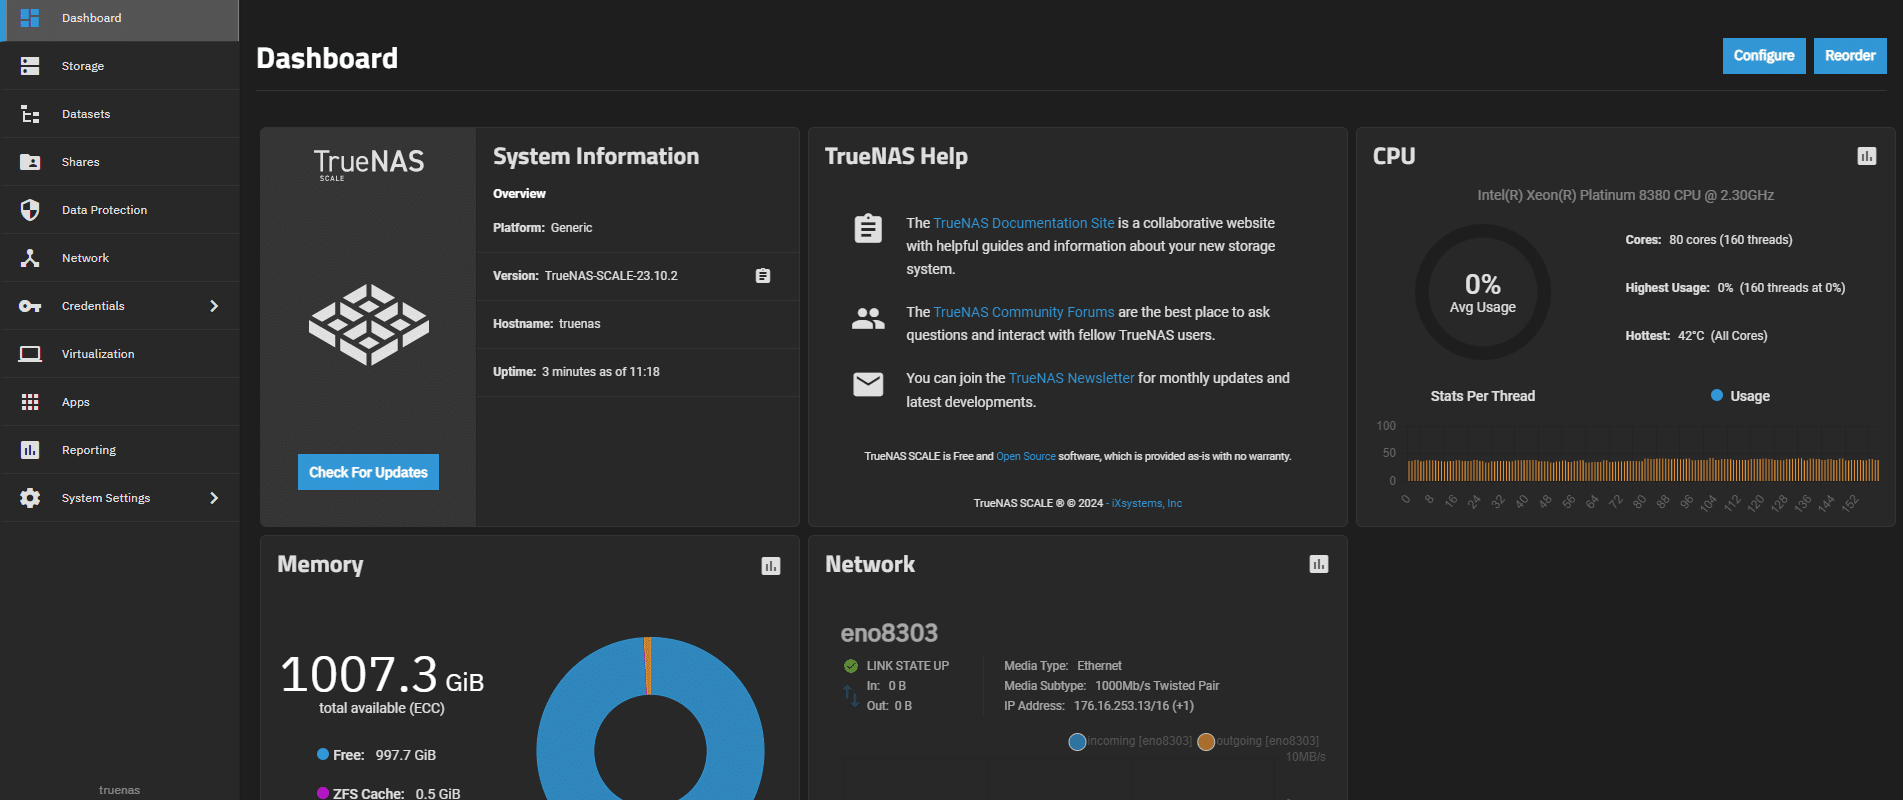
Task: Open CPU reports chart icon
Action: click(1867, 156)
